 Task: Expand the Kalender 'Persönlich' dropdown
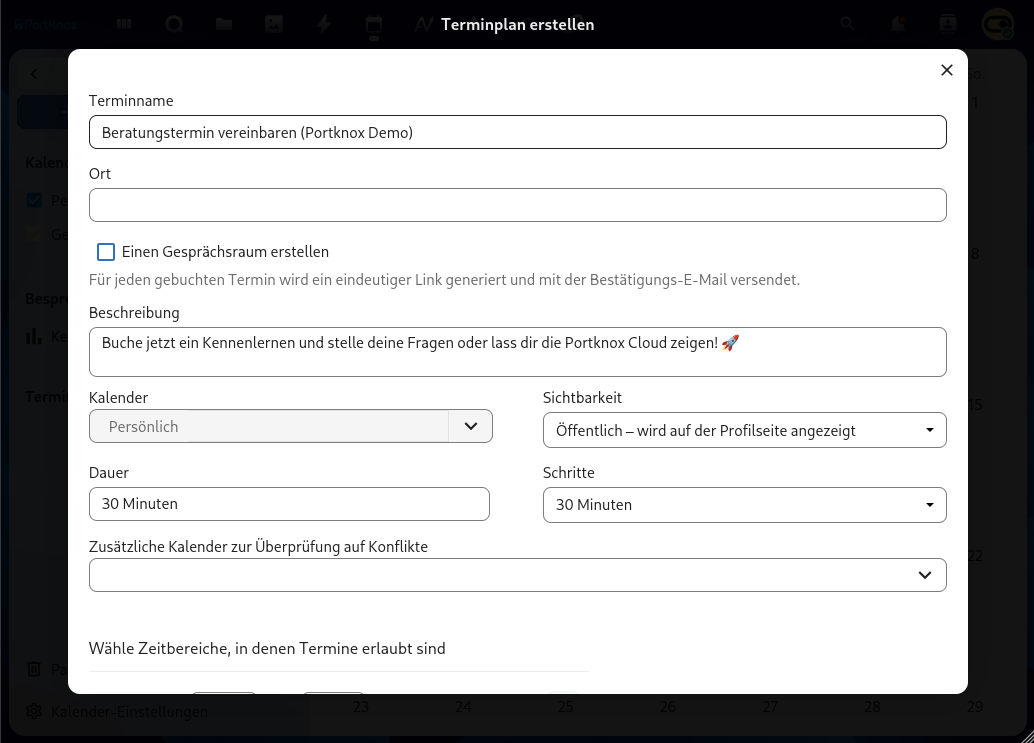click(471, 426)
